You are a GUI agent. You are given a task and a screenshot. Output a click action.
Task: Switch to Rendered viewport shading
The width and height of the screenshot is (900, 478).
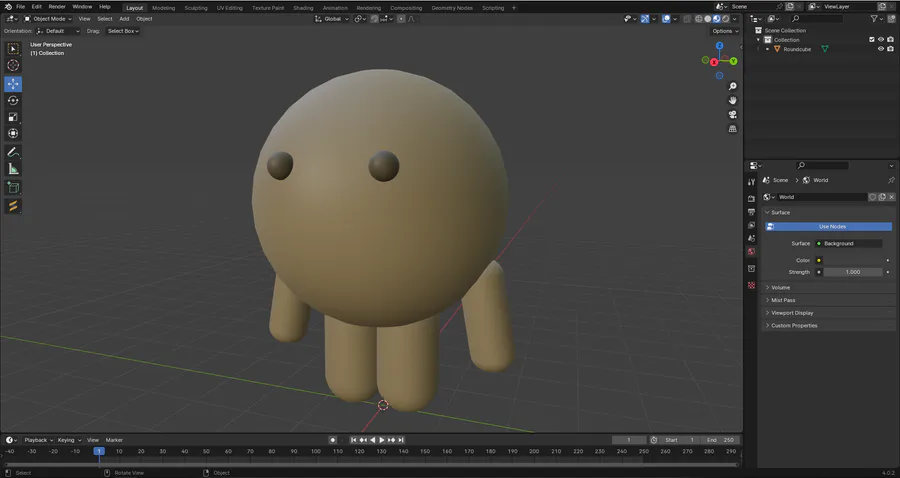point(726,19)
